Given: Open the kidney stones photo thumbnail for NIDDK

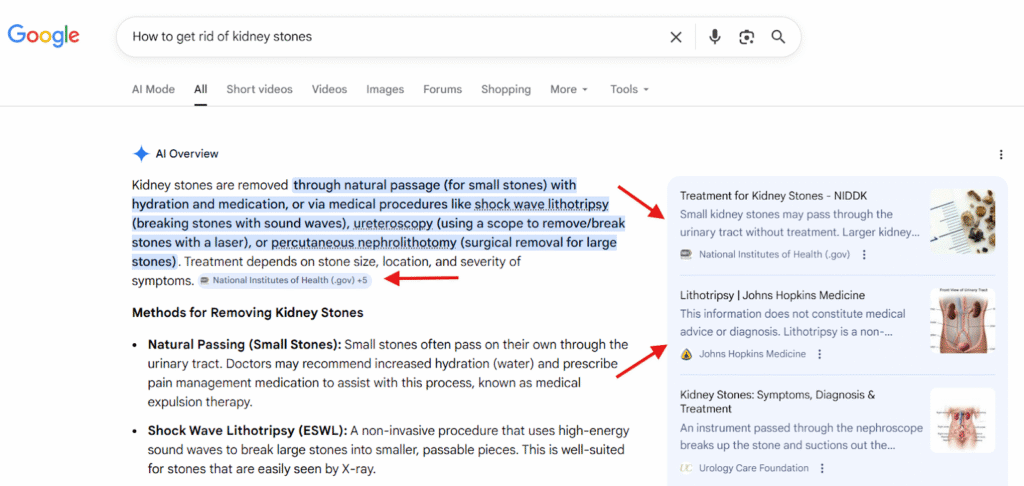Looking at the screenshot, I should click(x=963, y=221).
